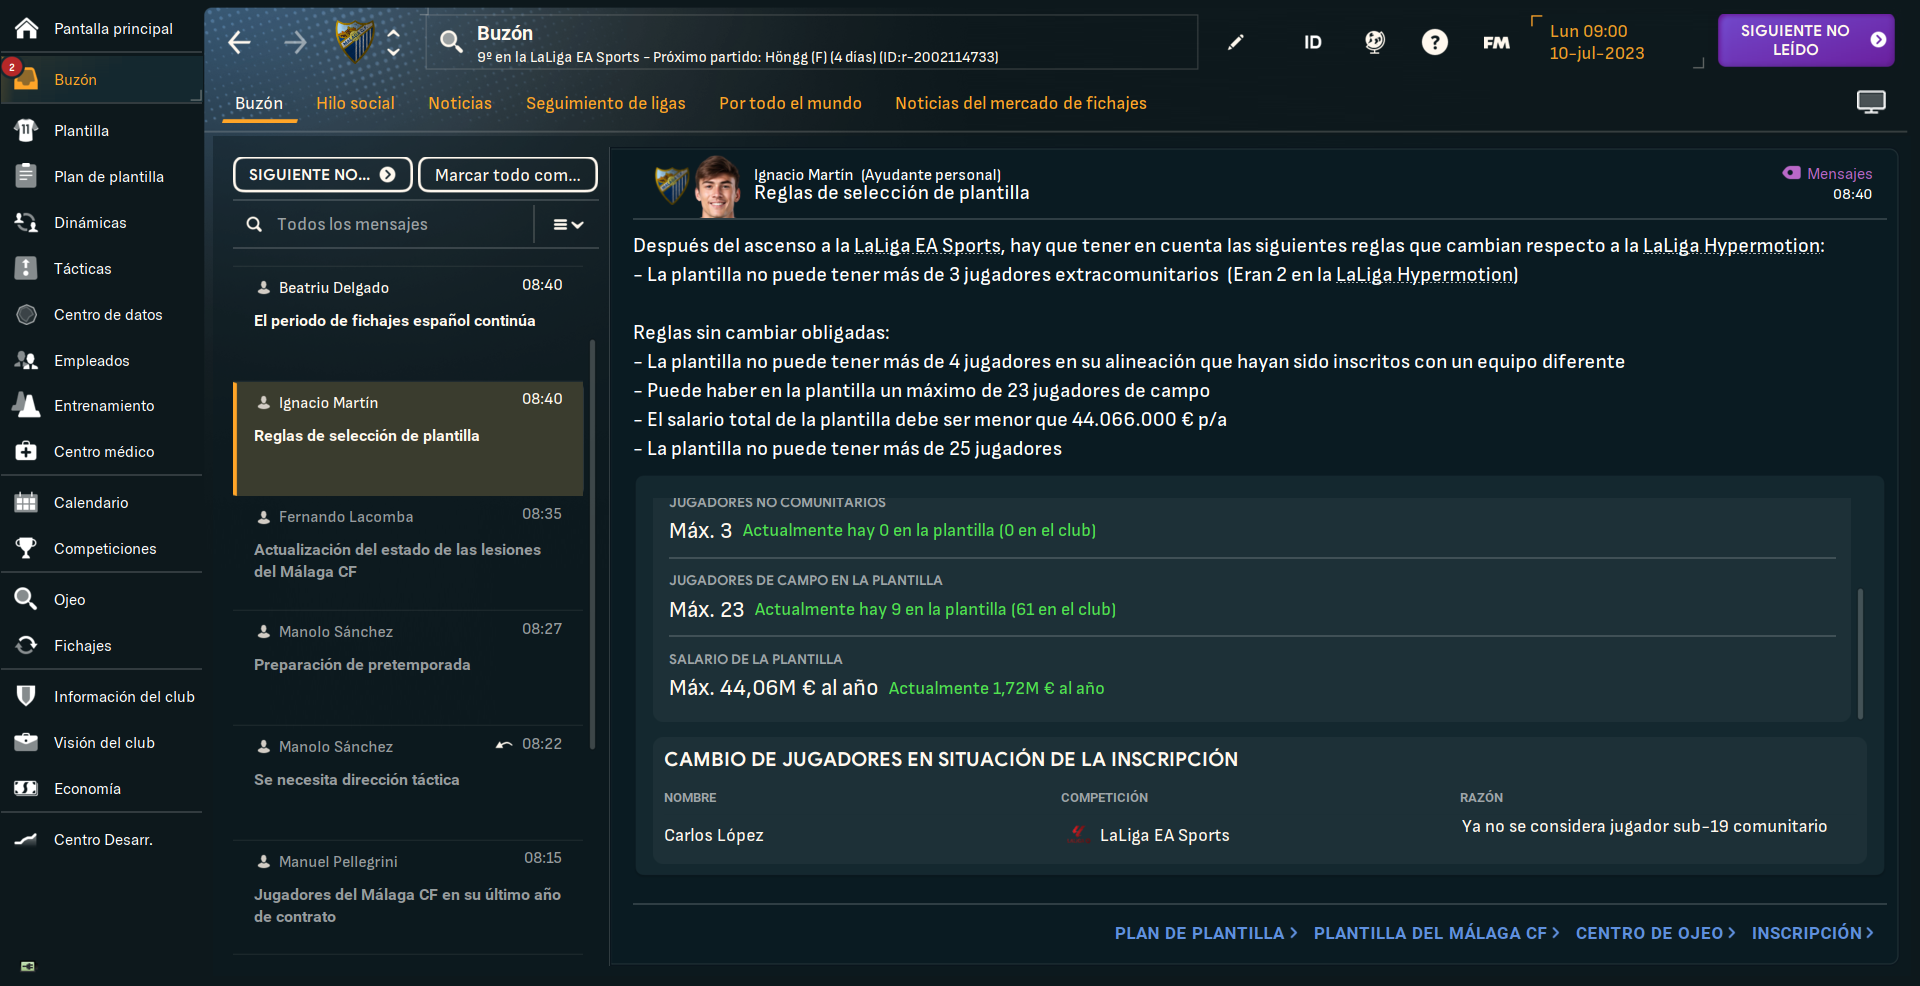Image resolution: width=1920 pixels, height=986 pixels.
Task: Open Ojeo magnifier icon in sidebar
Action: click(x=27, y=599)
